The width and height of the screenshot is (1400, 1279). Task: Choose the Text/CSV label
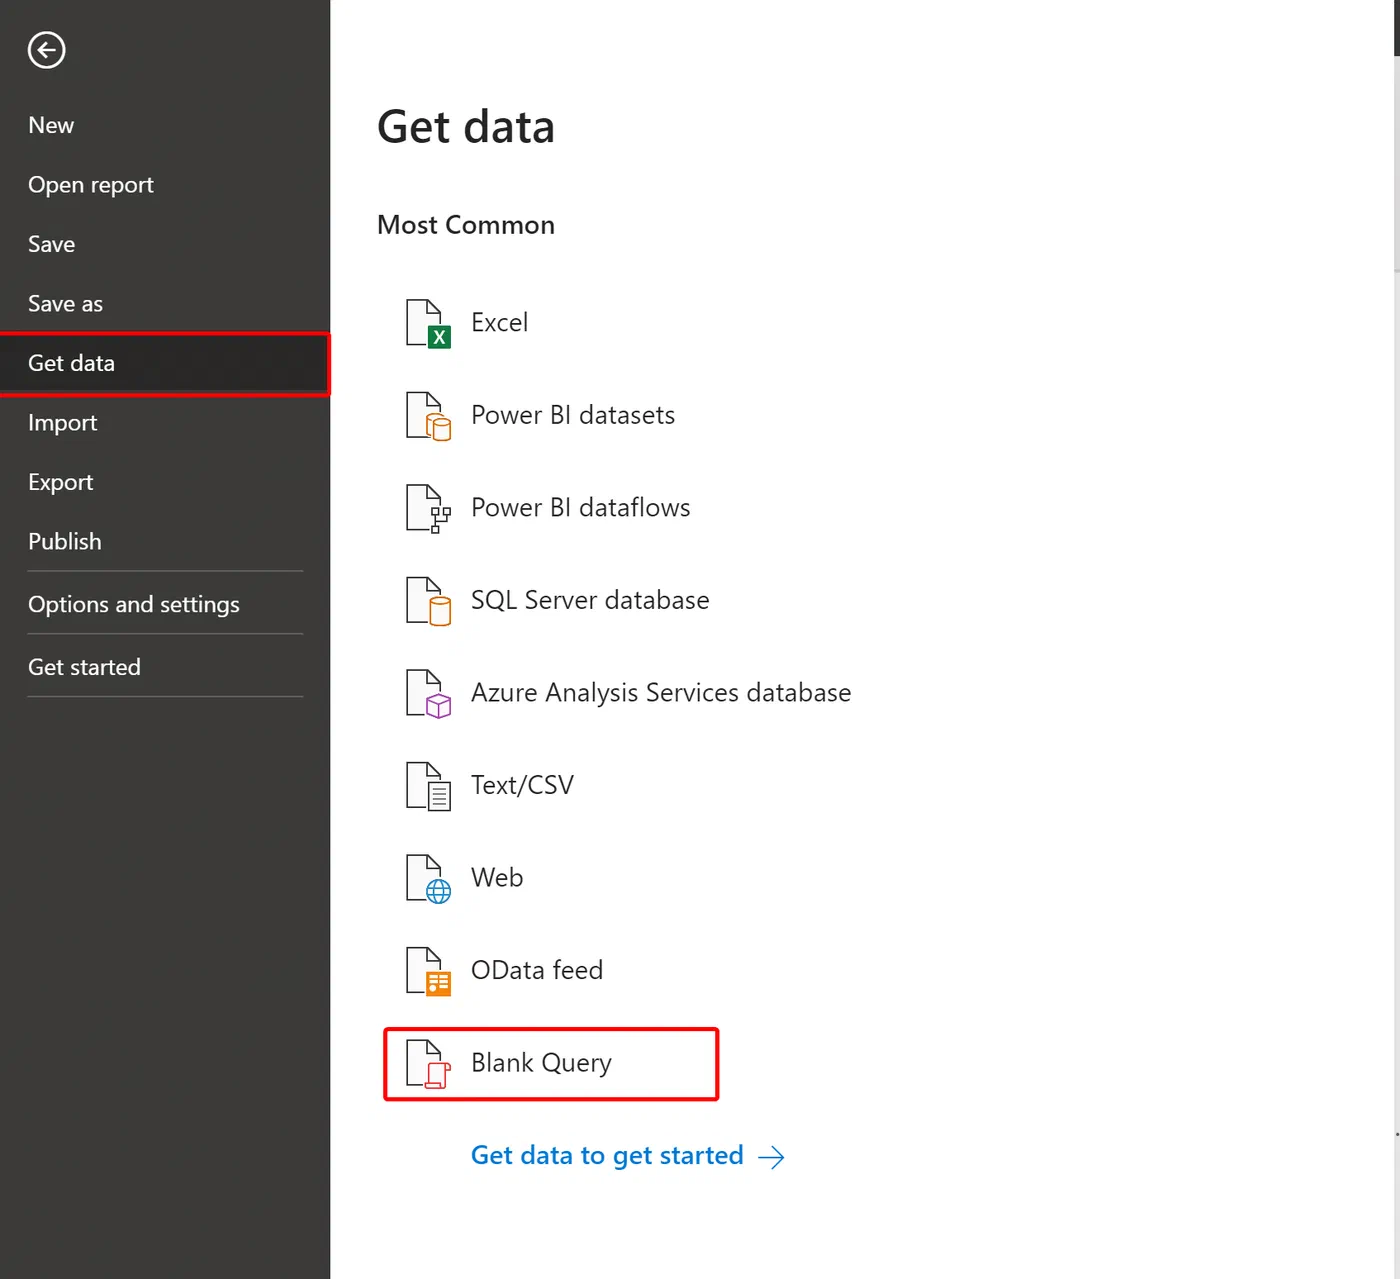[x=523, y=785]
